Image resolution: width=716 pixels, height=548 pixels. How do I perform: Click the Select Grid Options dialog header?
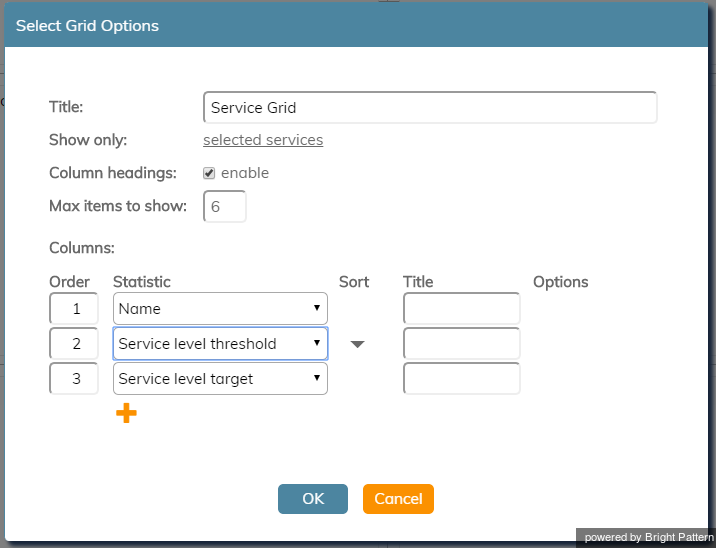356,26
